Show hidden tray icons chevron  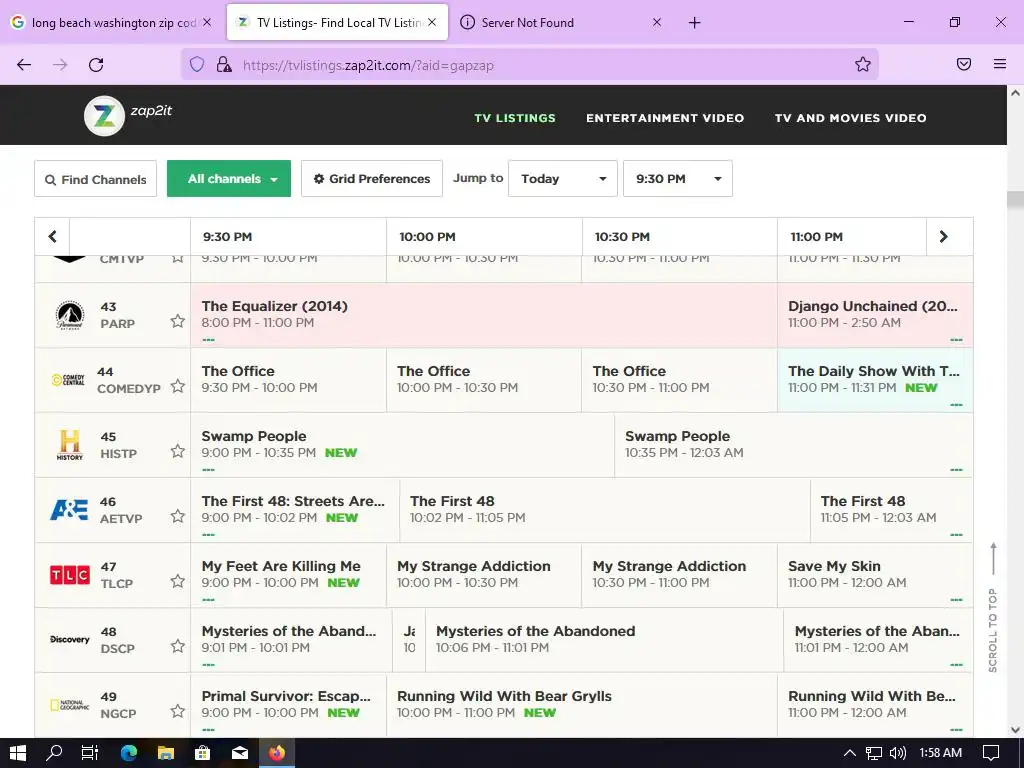click(850, 753)
